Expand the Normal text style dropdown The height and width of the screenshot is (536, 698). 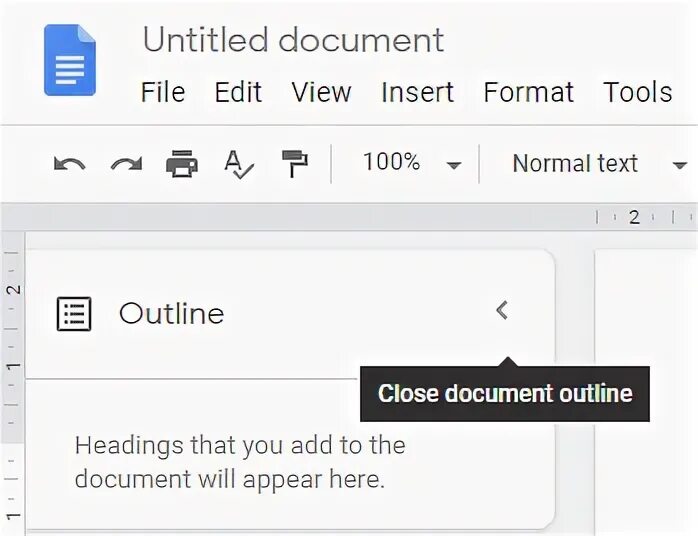599,163
